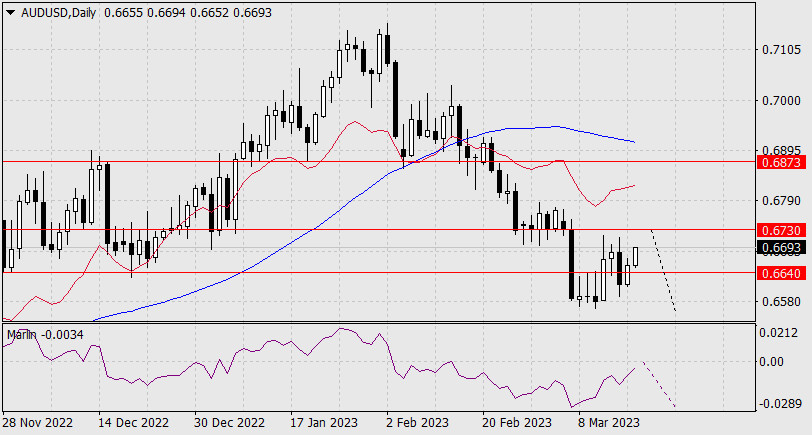
Task: Select the 0.6730 price level tag
Action: pyautogui.click(x=782, y=230)
